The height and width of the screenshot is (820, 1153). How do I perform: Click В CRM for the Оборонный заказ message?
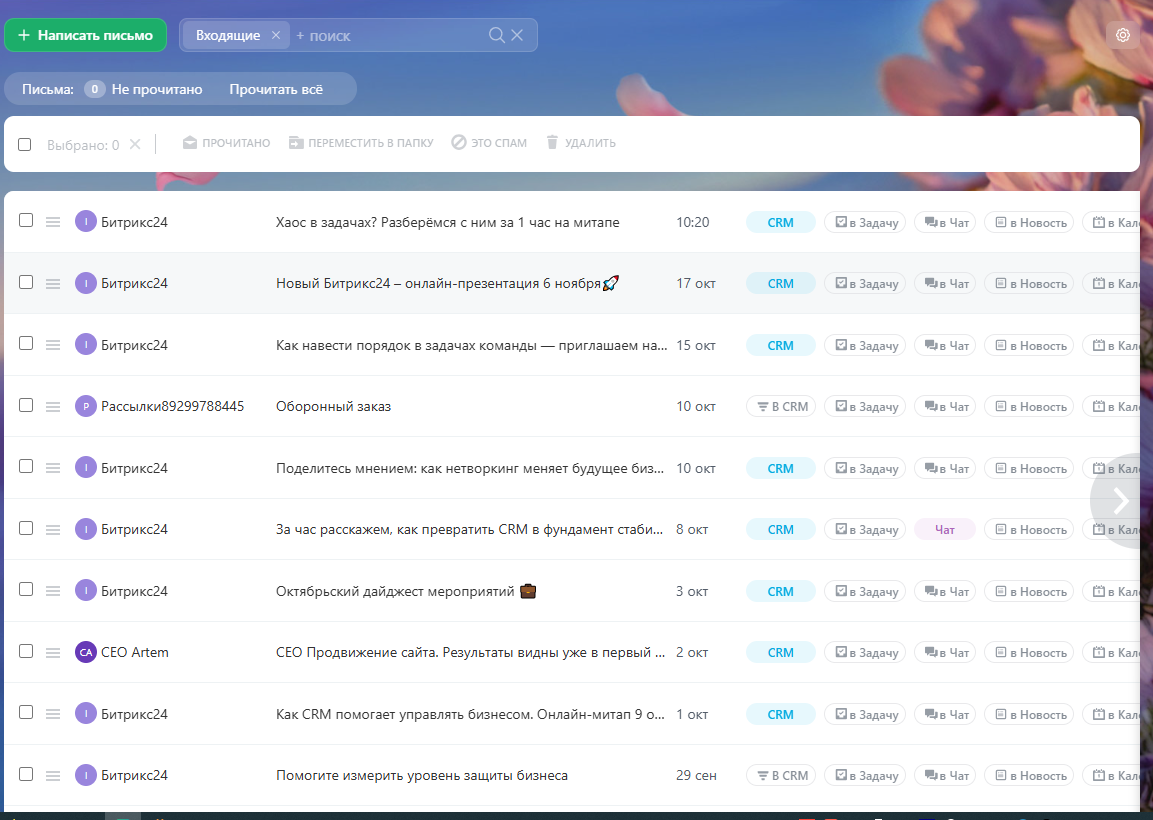[781, 406]
